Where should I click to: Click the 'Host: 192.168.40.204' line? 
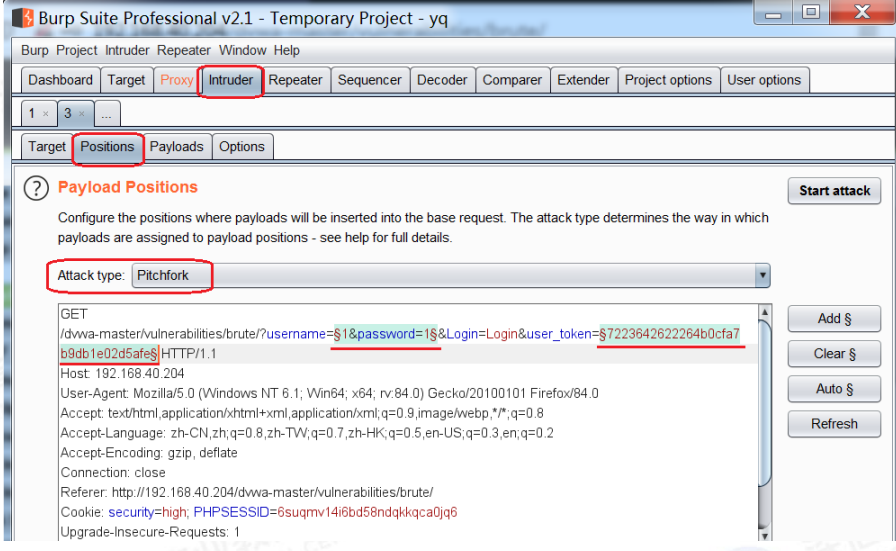point(122,374)
